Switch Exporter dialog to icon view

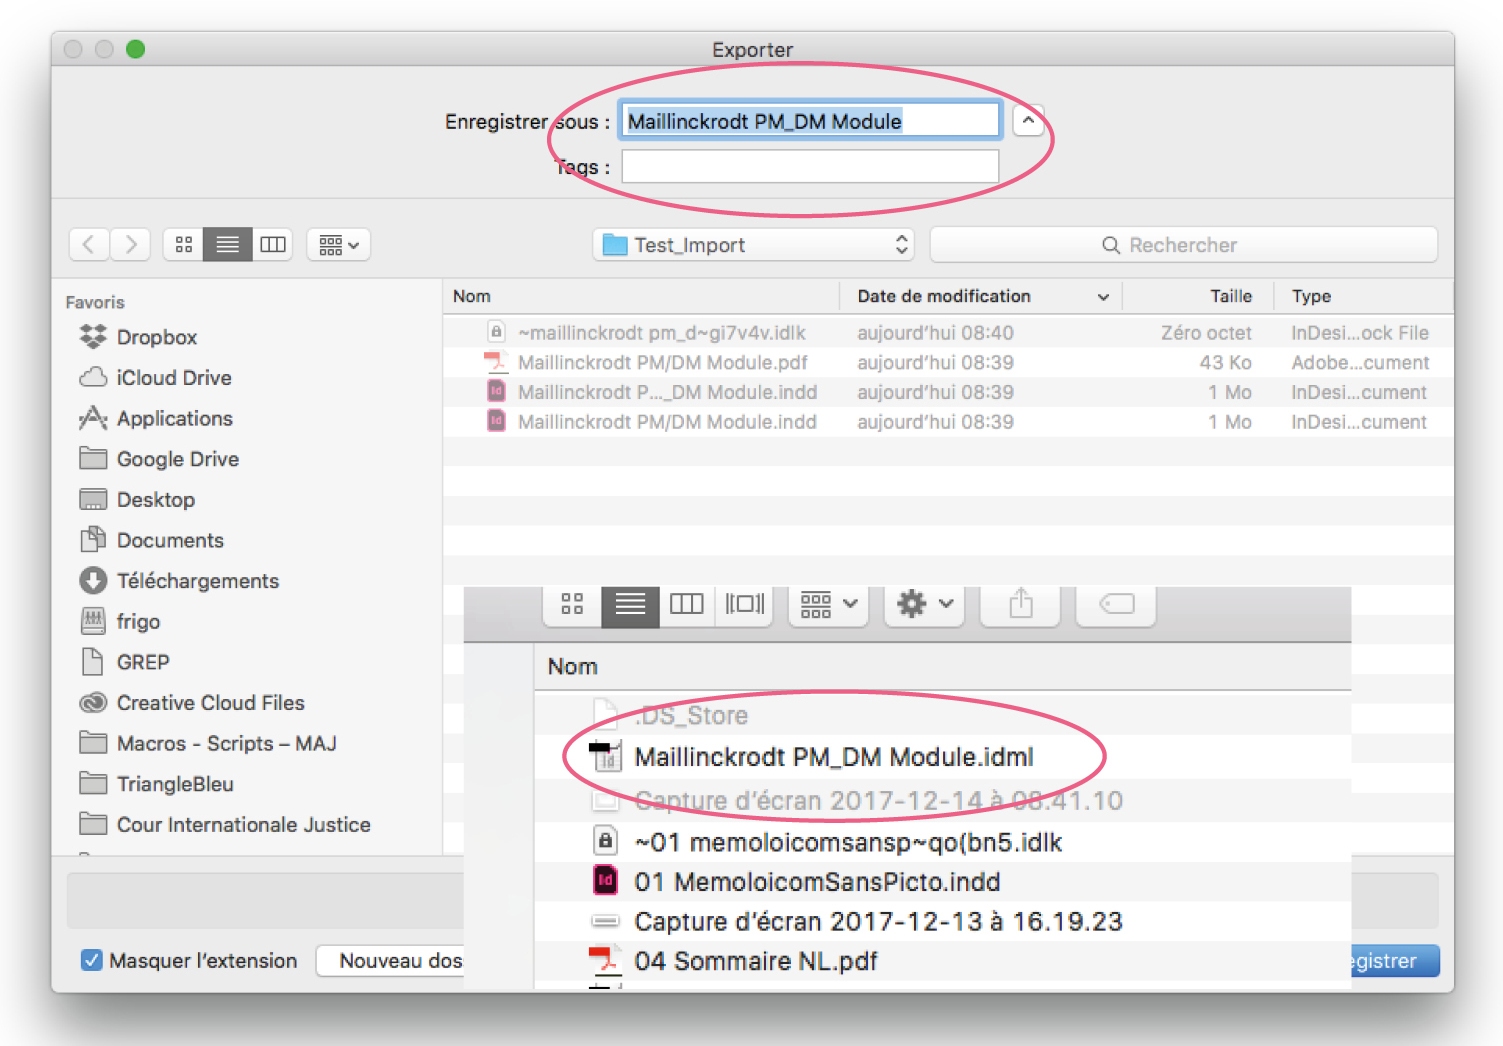(x=184, y=244)
